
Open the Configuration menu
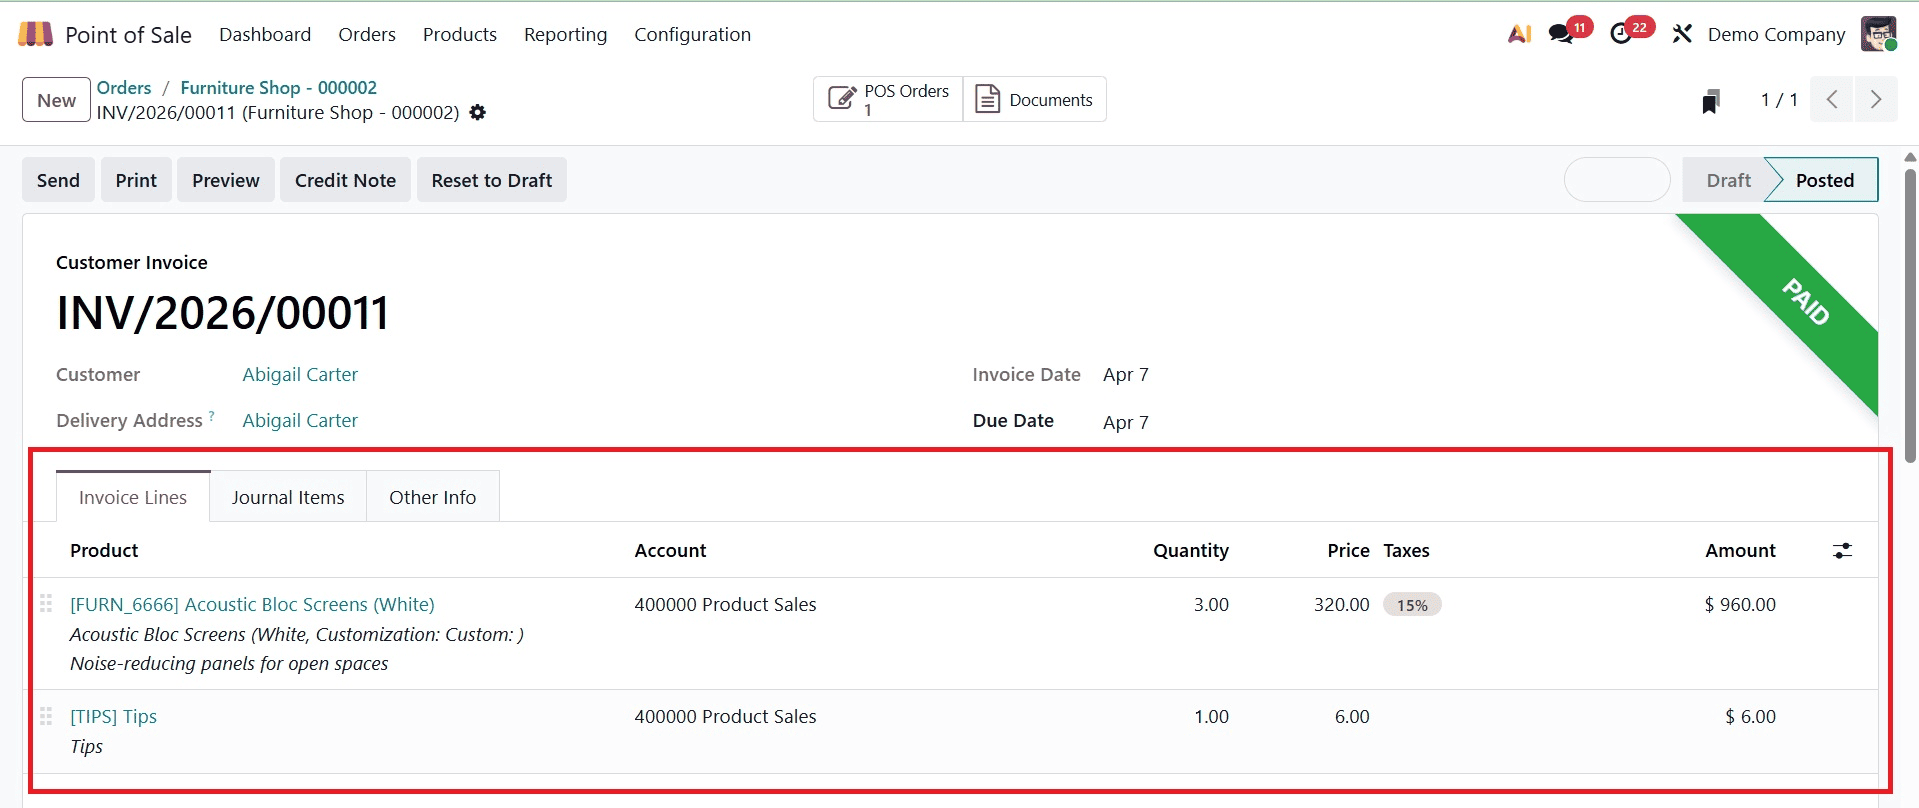(x=692, y=34)
